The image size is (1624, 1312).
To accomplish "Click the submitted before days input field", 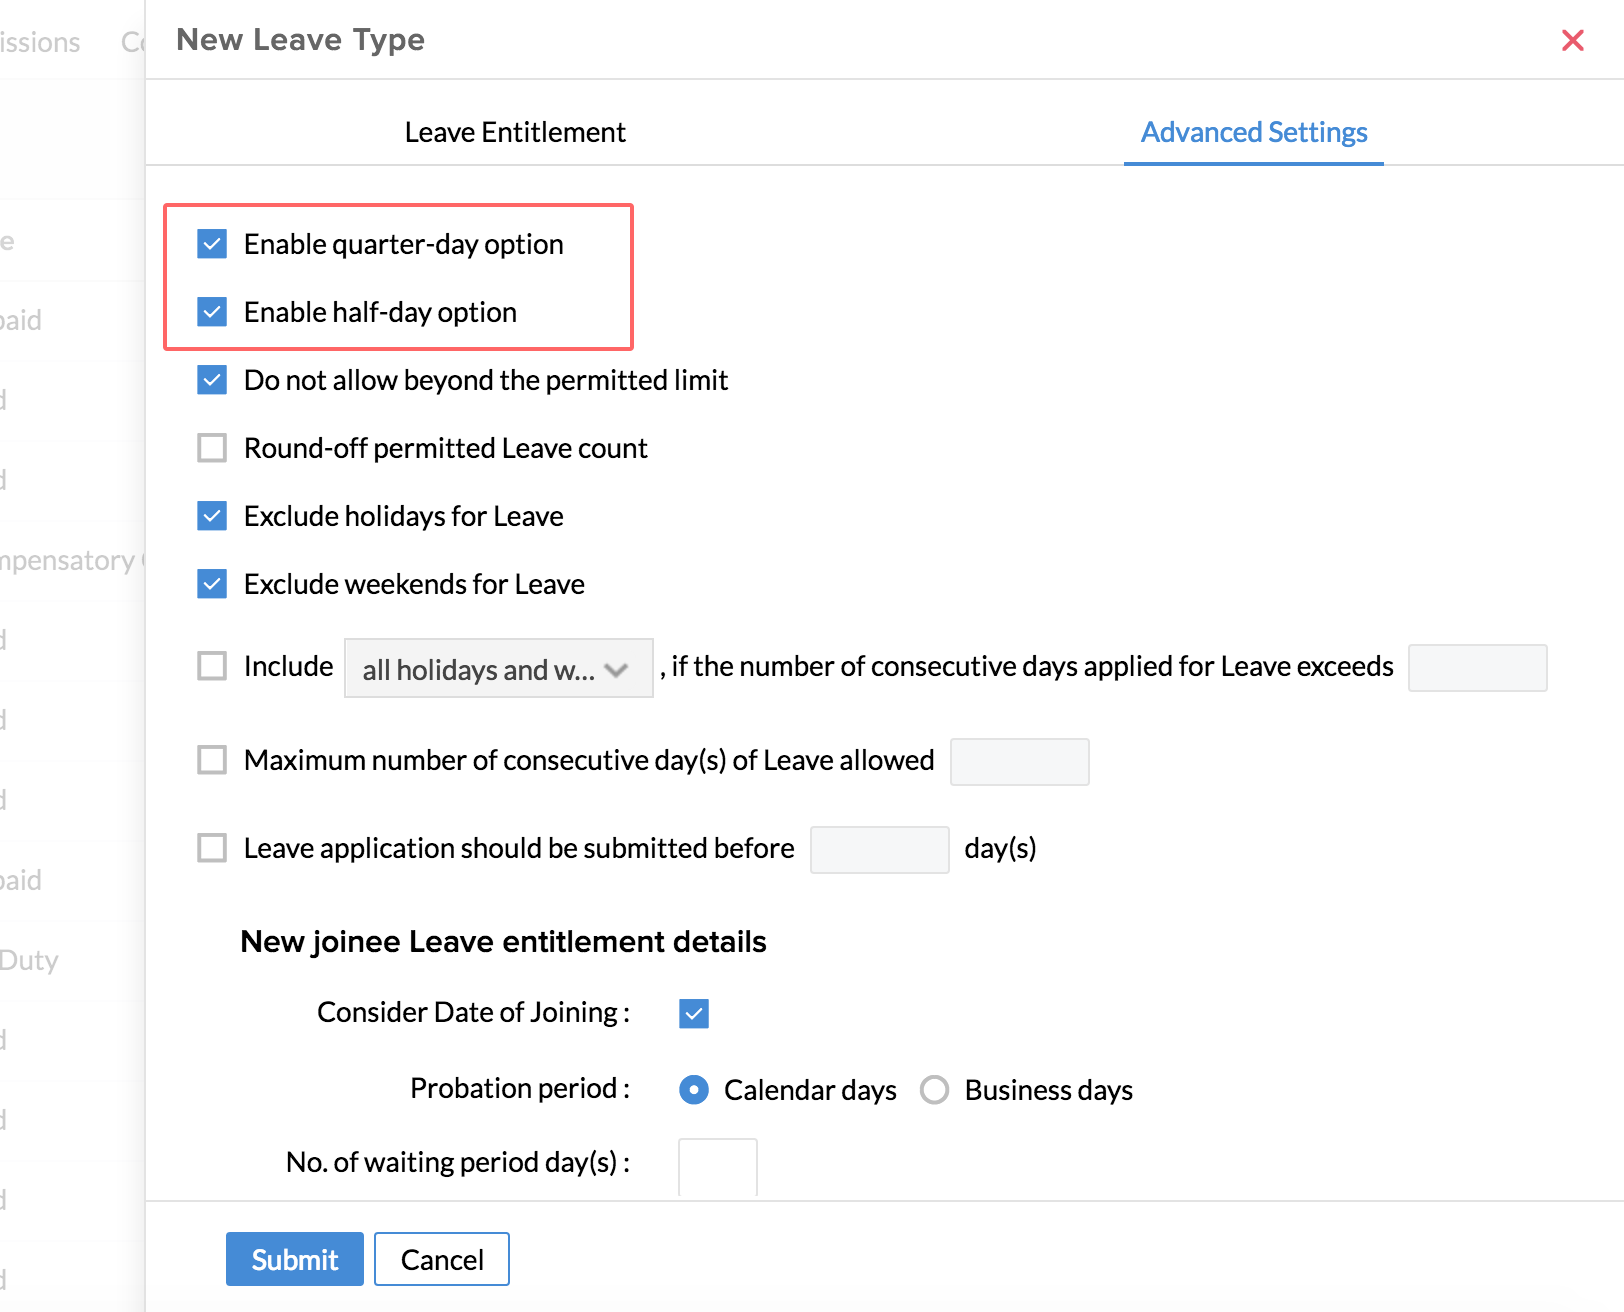I will (x=878, y=850).
